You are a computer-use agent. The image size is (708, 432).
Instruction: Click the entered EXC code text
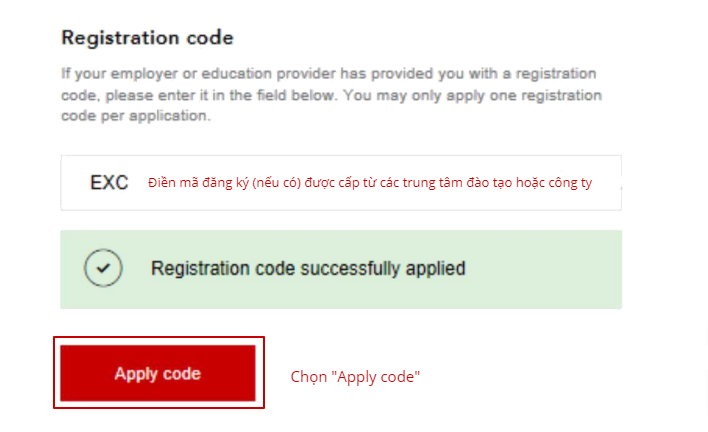click(x=109, y=184)
